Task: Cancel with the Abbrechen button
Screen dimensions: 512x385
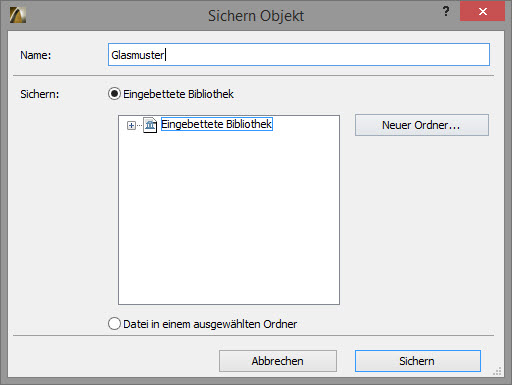Action: pyautogui.click(x=278, y=361)
